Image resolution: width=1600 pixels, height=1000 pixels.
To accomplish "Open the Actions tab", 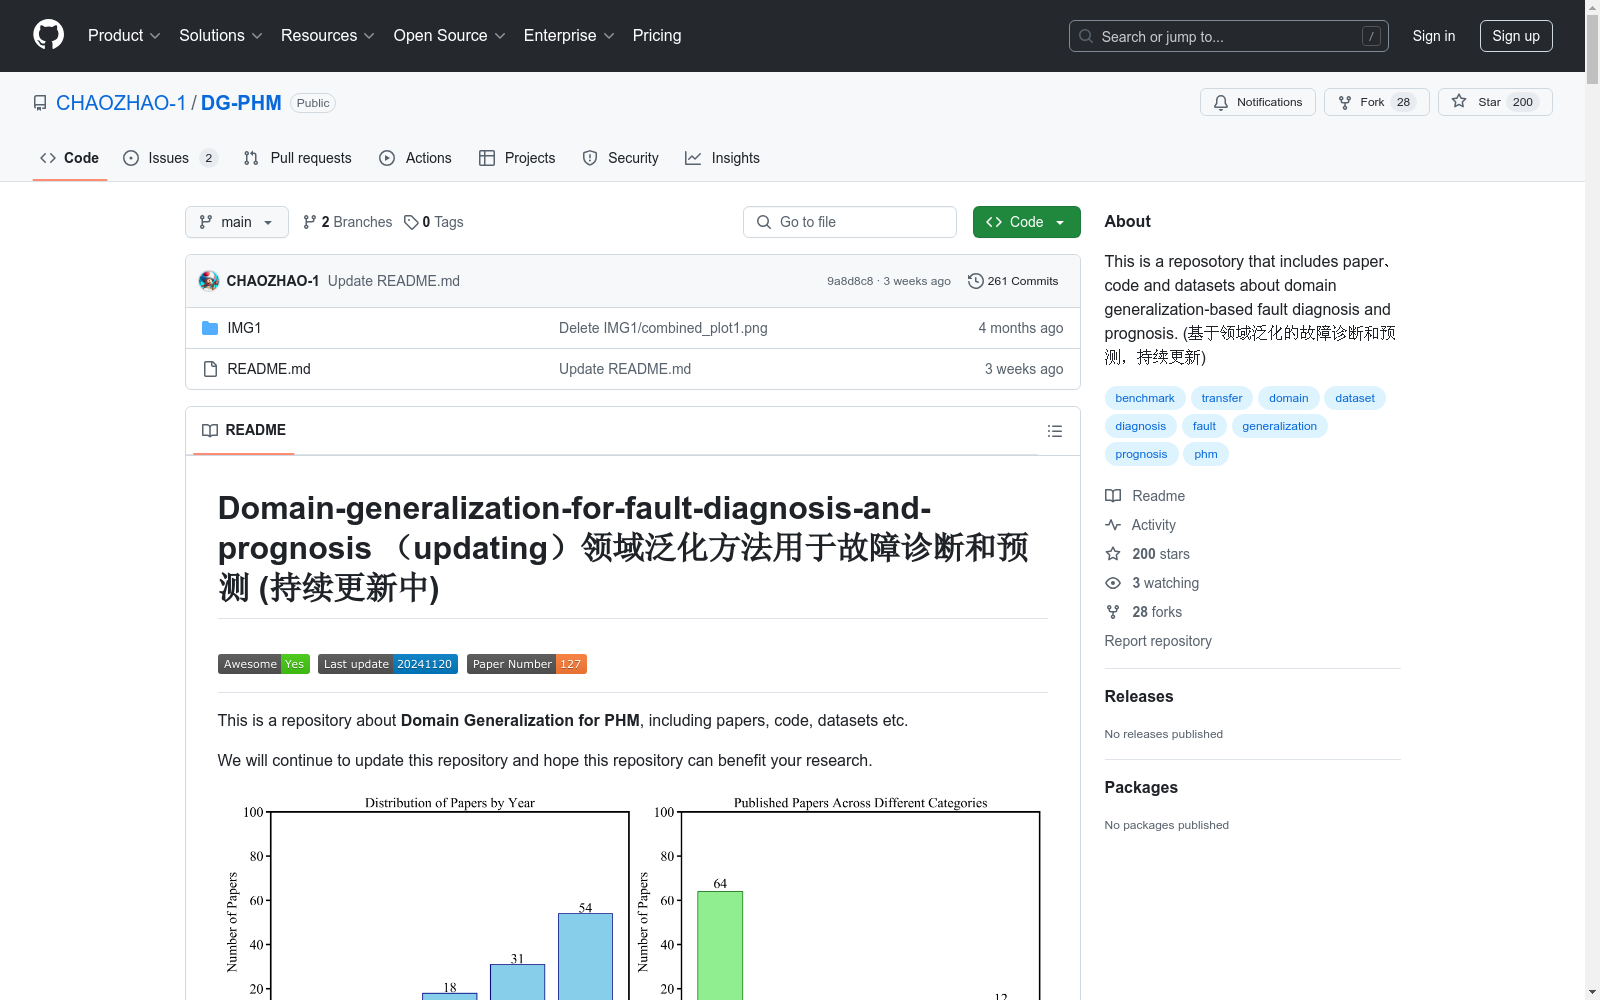I will [416, 158].
